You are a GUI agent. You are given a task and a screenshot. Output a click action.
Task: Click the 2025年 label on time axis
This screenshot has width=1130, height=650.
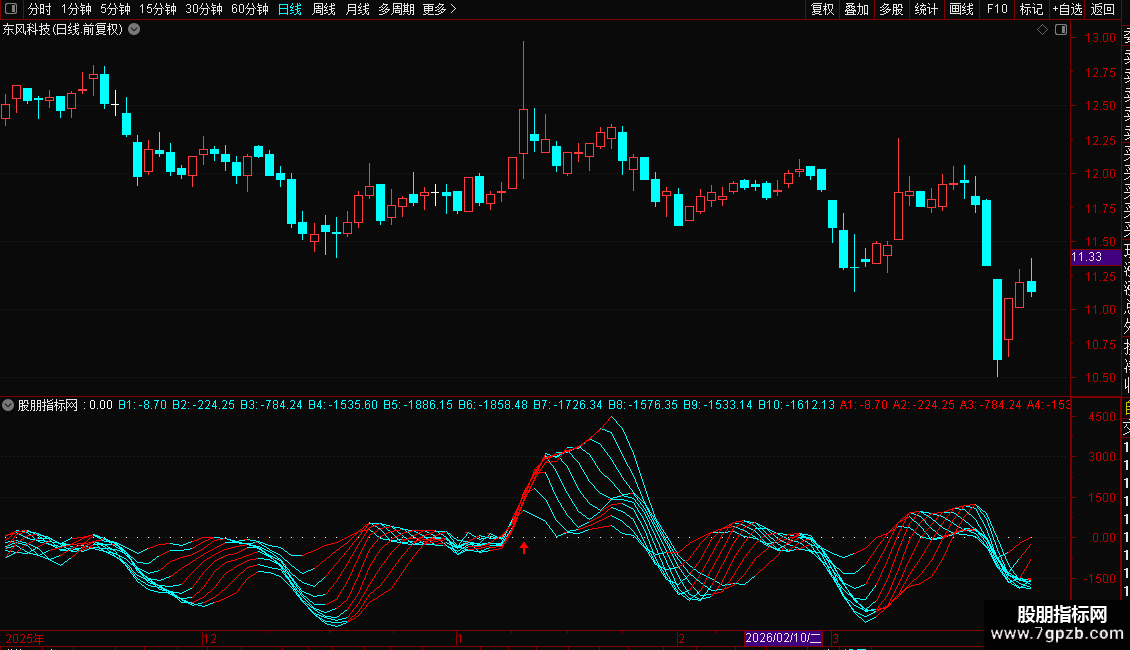pos(25,638)
